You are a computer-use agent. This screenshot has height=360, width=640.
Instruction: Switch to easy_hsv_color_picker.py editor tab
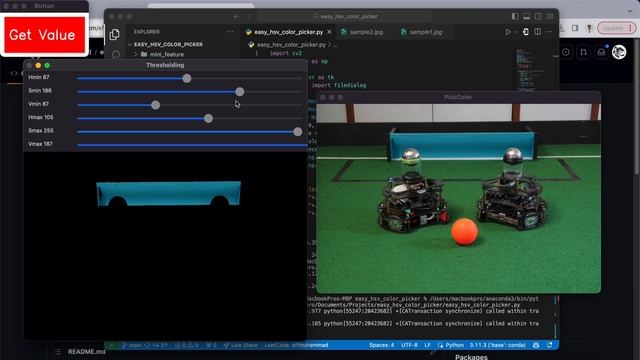288,32
